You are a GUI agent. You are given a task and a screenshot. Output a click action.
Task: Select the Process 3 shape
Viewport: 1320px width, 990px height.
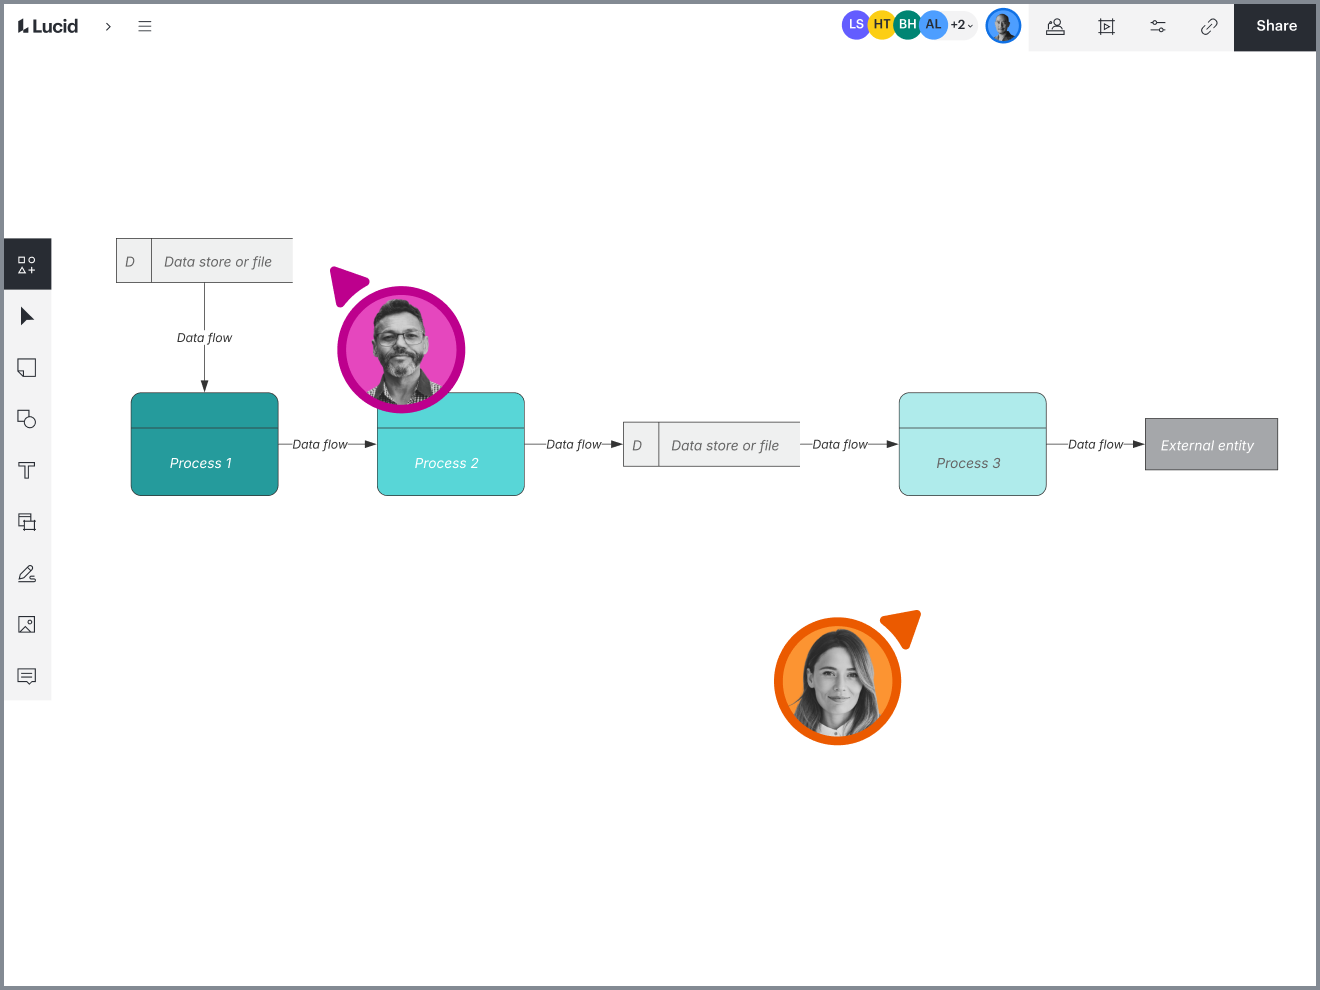pyautogui.click(x=973, y=444)
